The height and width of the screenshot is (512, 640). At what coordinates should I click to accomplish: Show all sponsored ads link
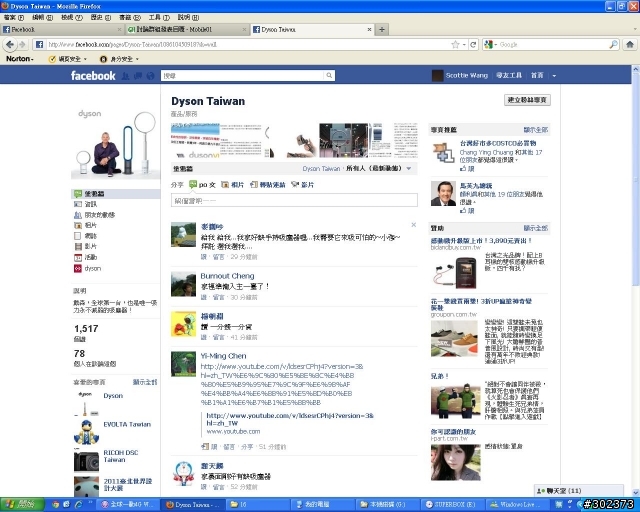coord(536,228)
